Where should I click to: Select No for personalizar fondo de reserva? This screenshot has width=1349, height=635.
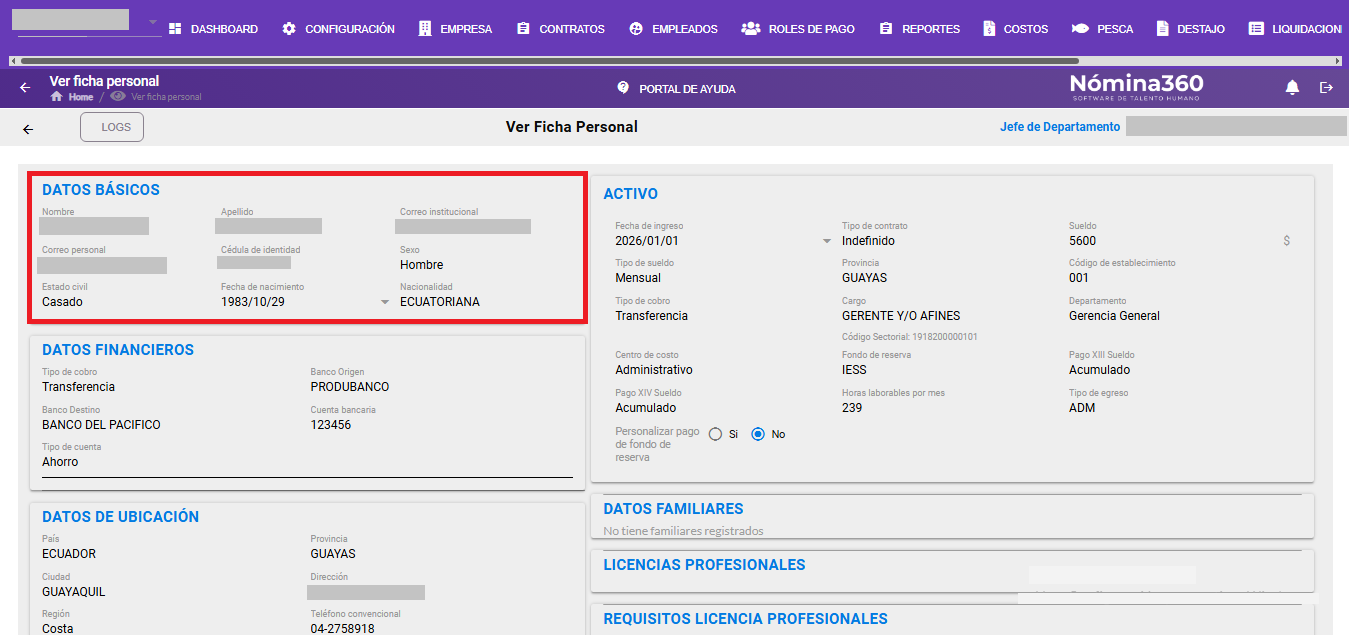(758, 434)
